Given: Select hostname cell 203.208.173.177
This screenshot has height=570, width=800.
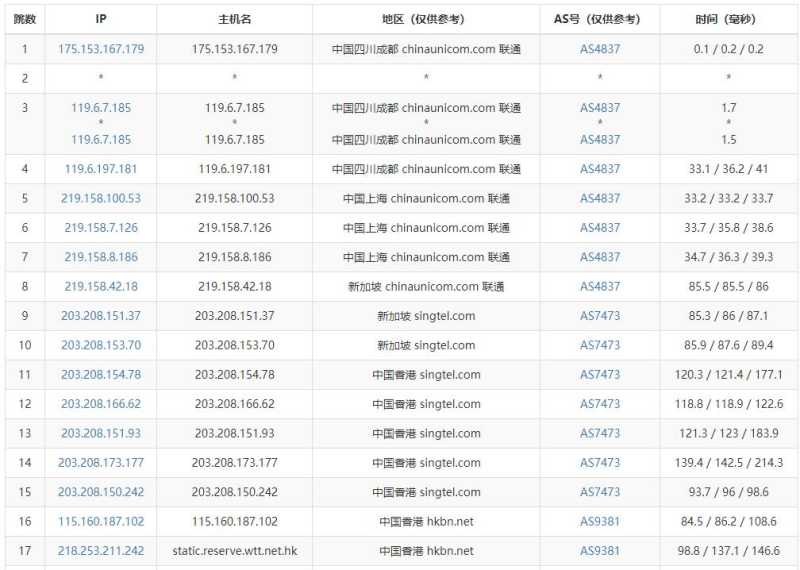Looking at the screenshot, I should click(x=235, y=463).
